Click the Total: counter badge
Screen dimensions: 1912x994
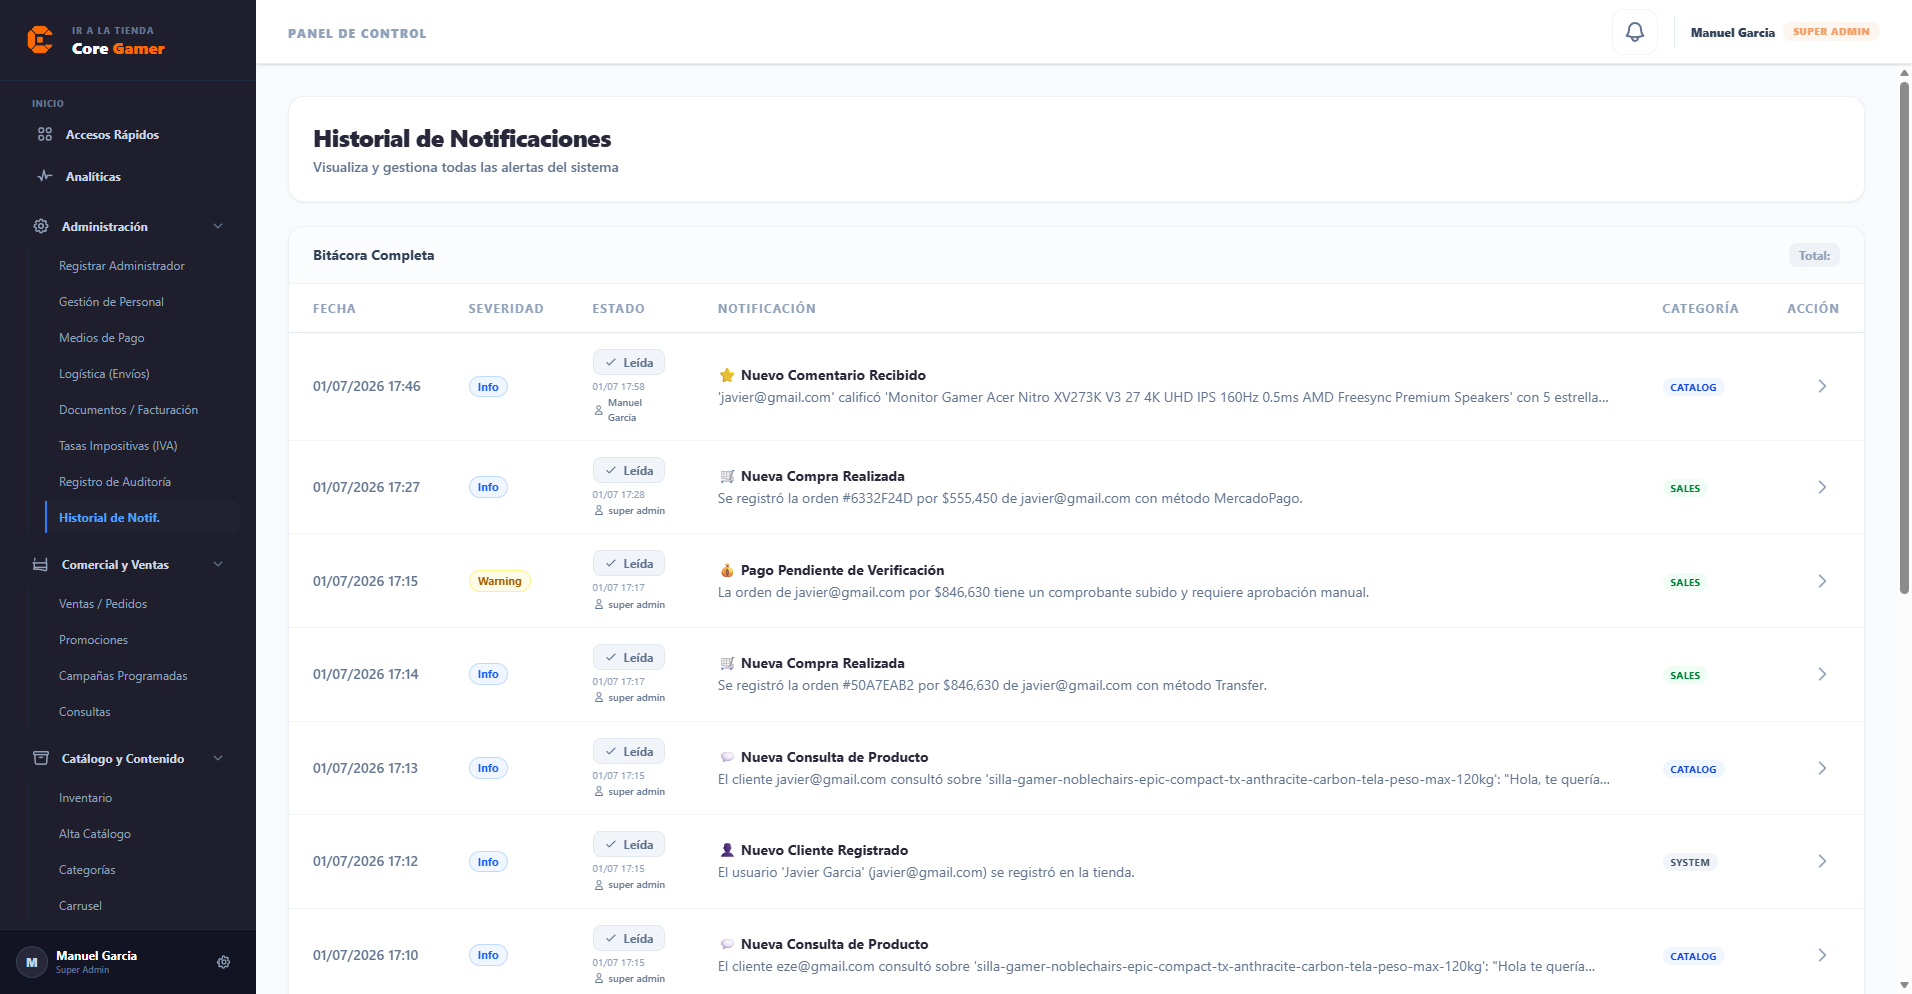(x=1814, y=256)
